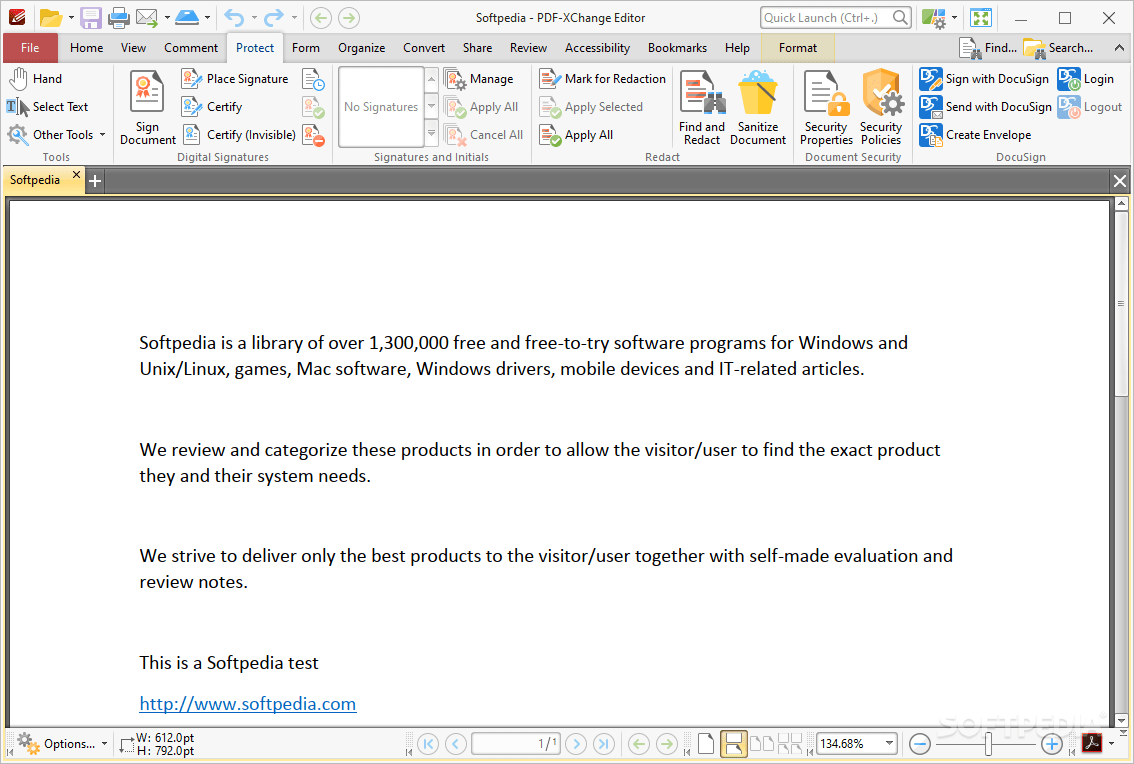This screenshot has width=1134, height=764.
Task: Click Sanitize Document
Action: coord(758,109)
